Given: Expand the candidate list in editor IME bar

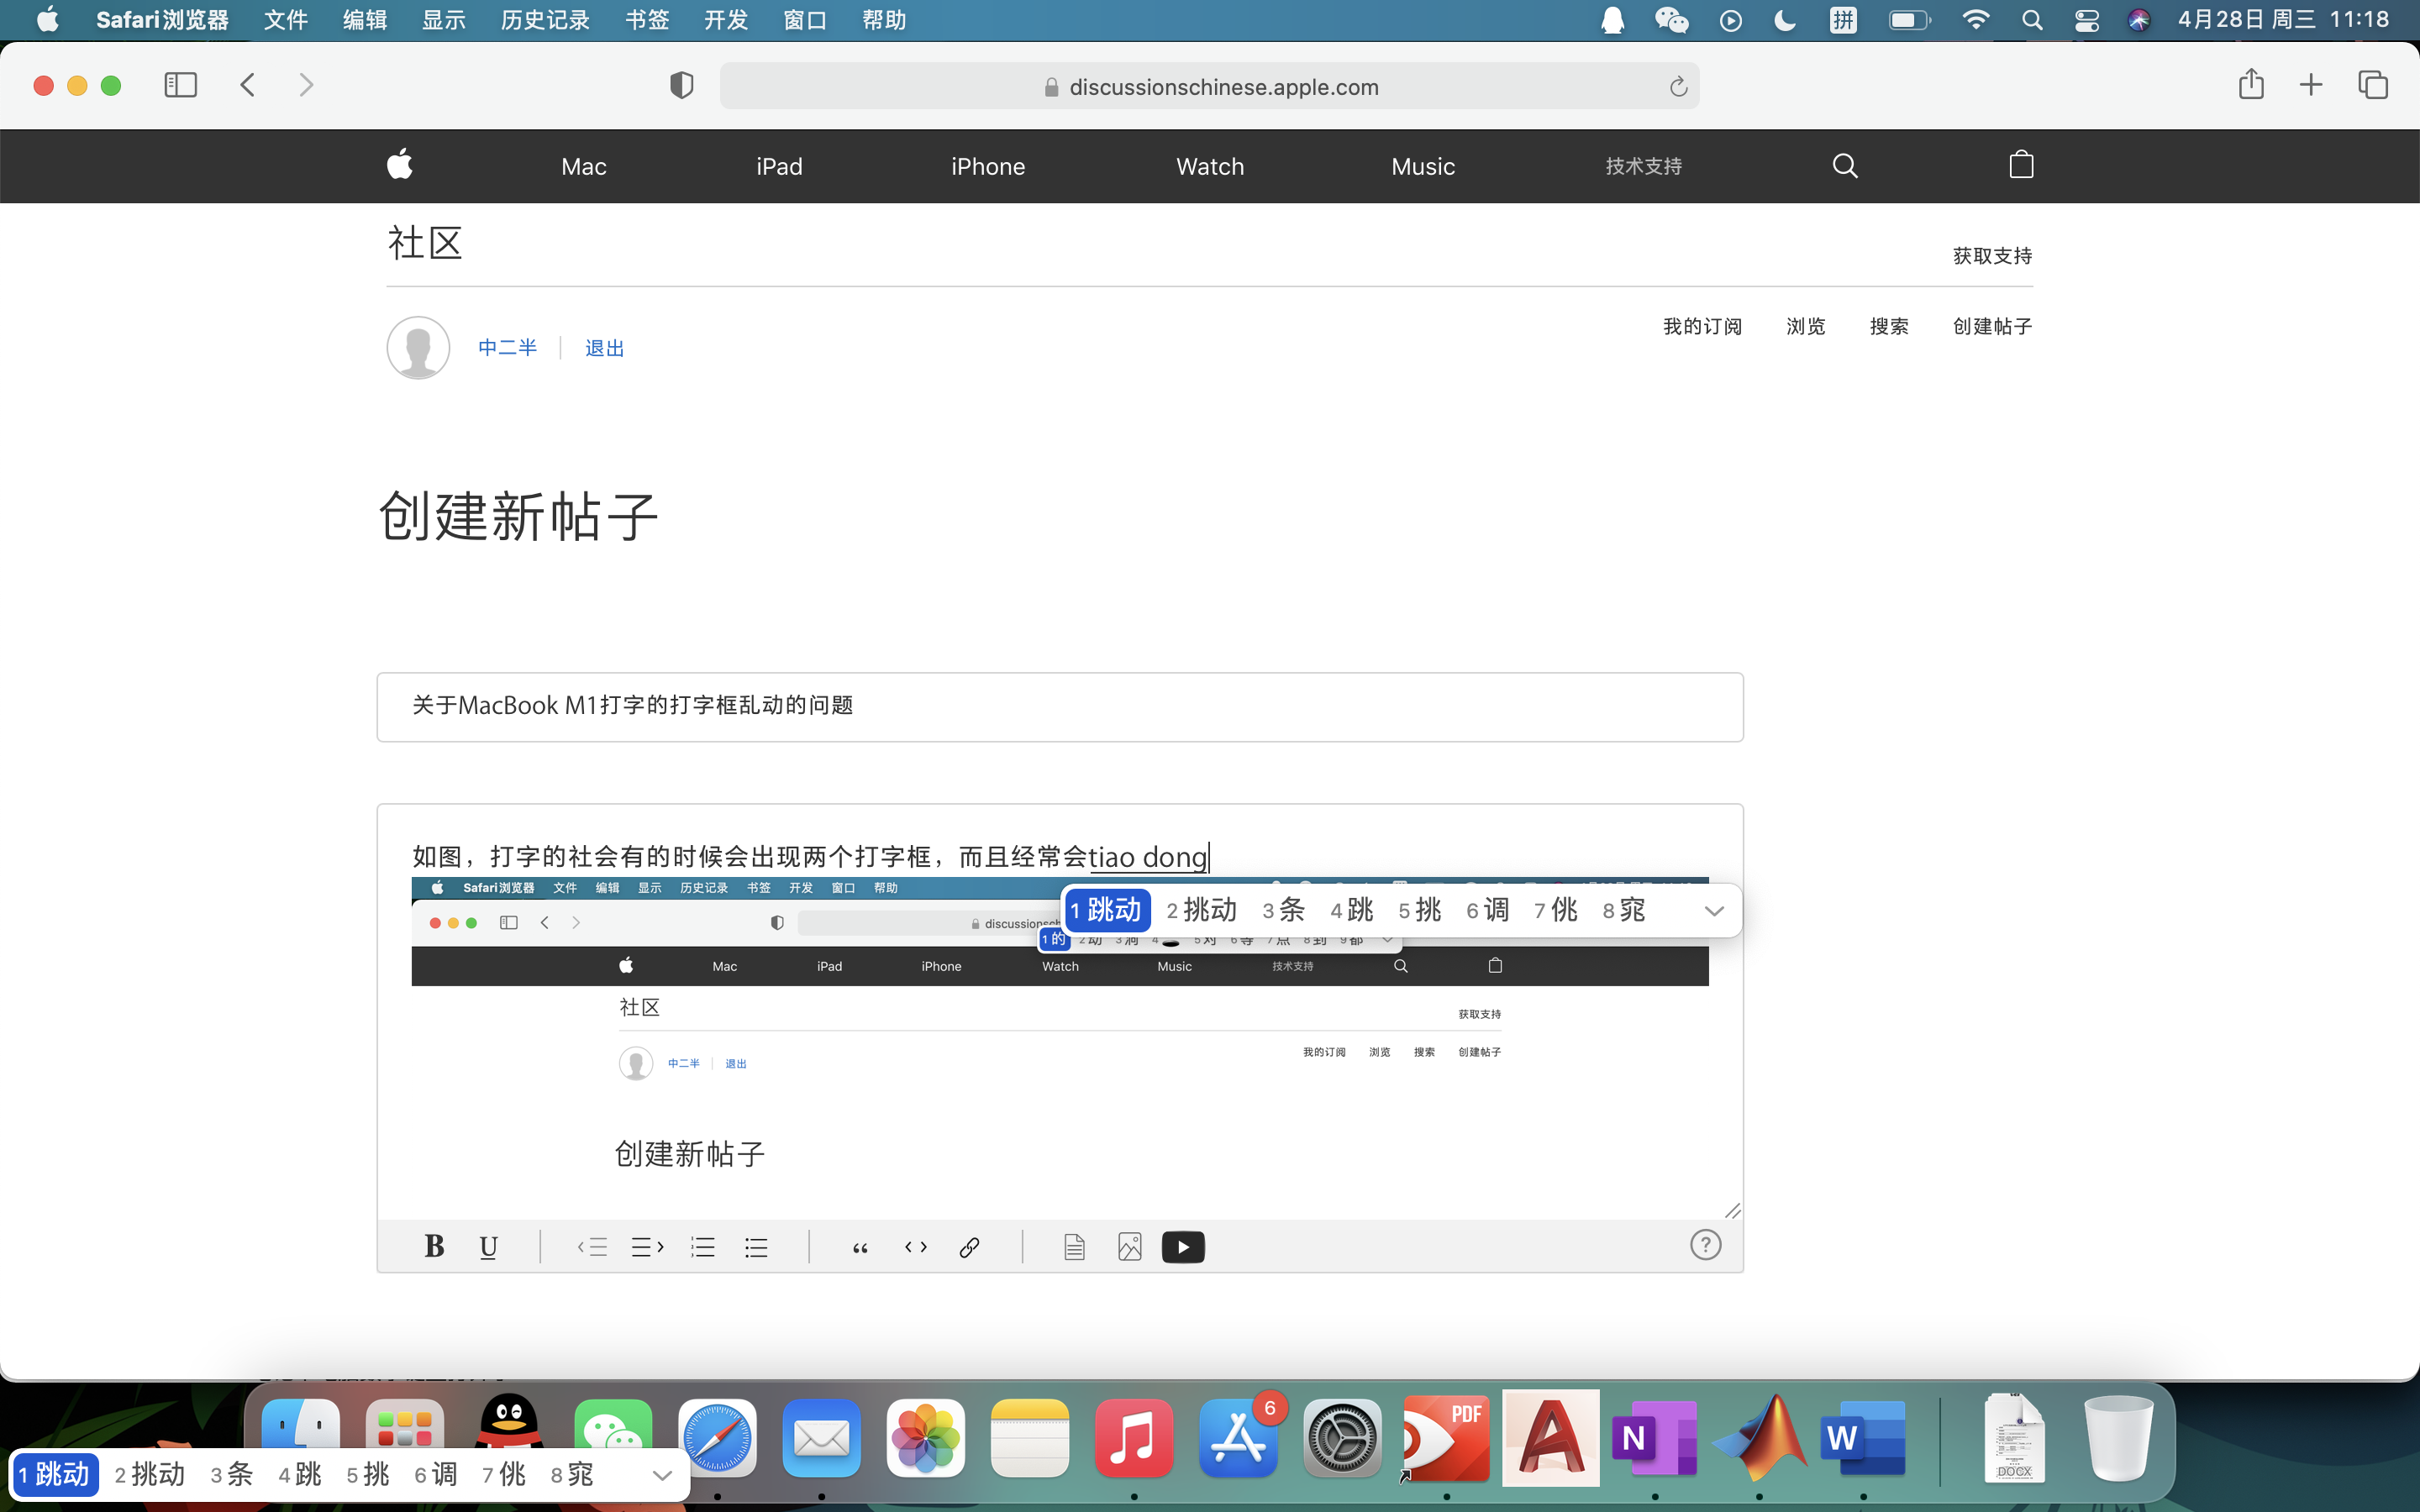Looking at the screenshot, I should (1714, 910).
